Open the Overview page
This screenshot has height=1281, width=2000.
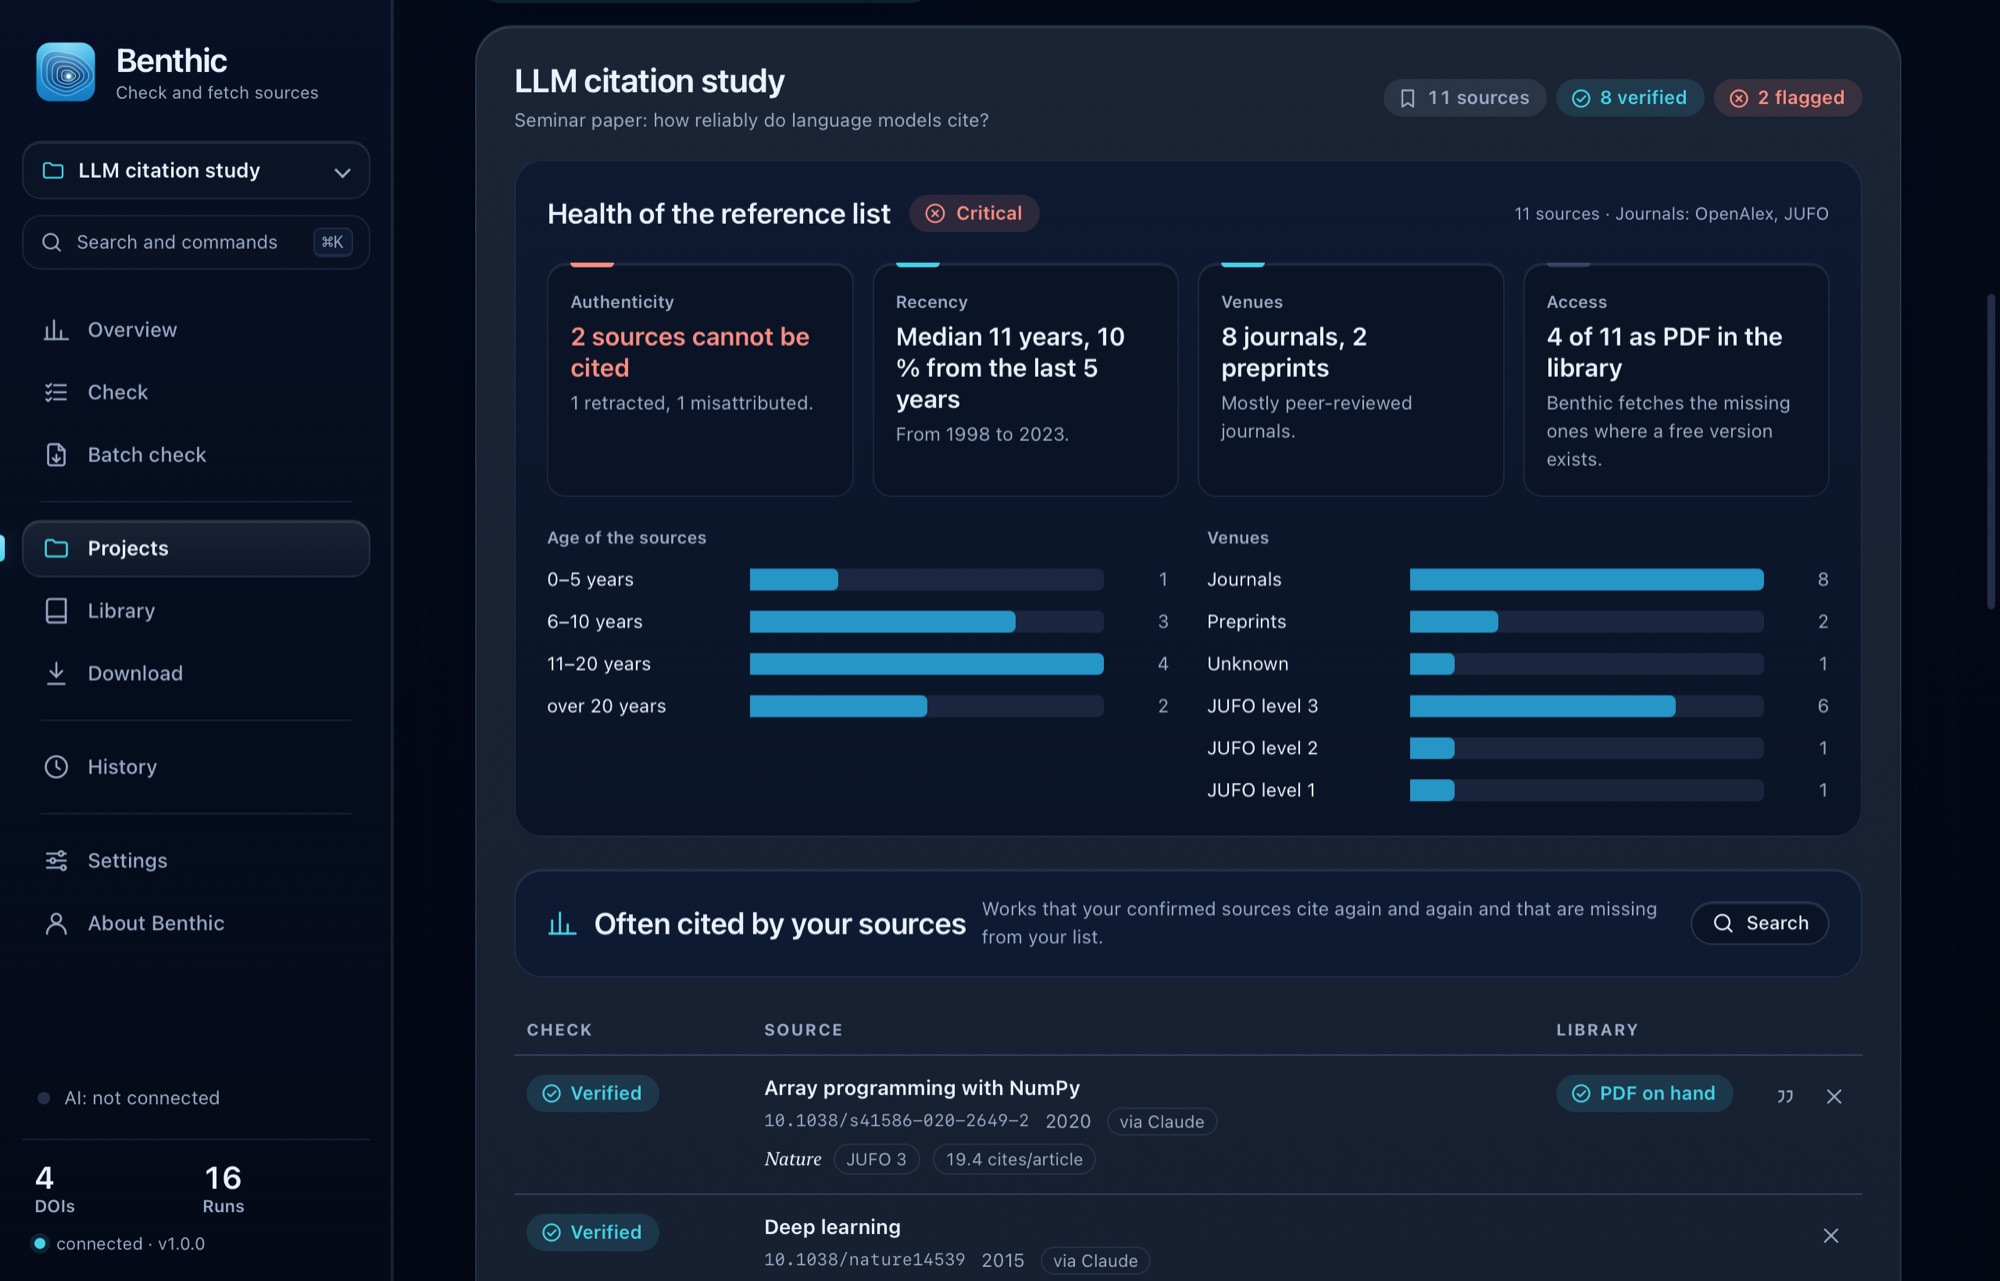(x=196, y=330)
